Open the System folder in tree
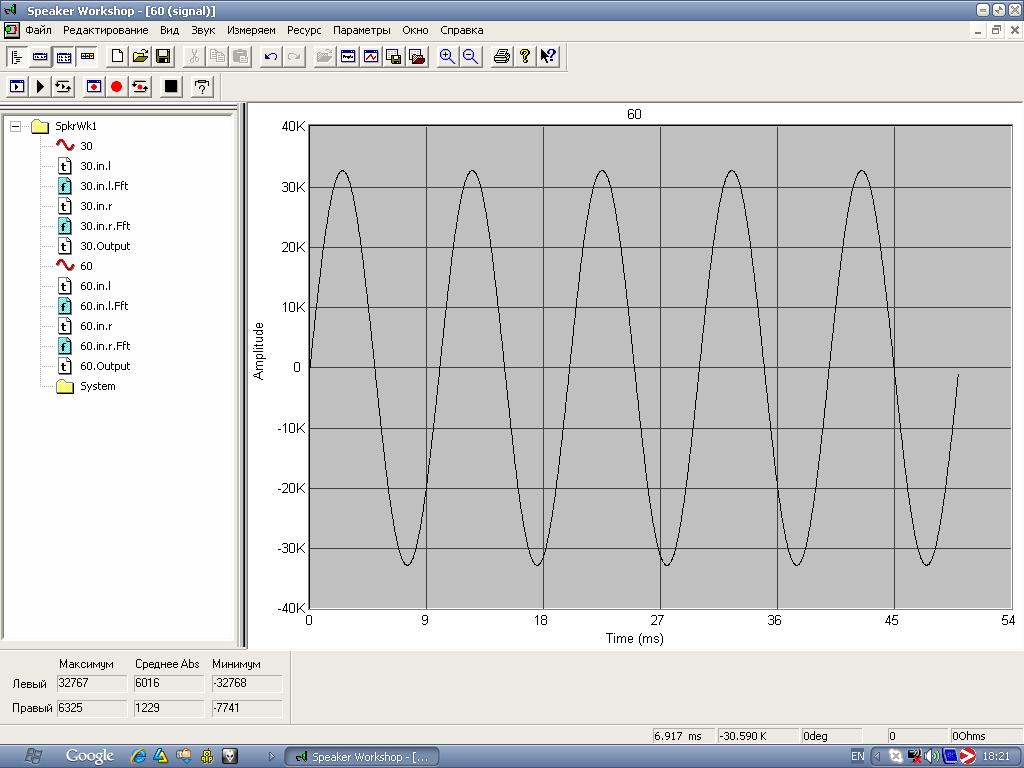The image size is (1024, 768). [x=97, y=386]
